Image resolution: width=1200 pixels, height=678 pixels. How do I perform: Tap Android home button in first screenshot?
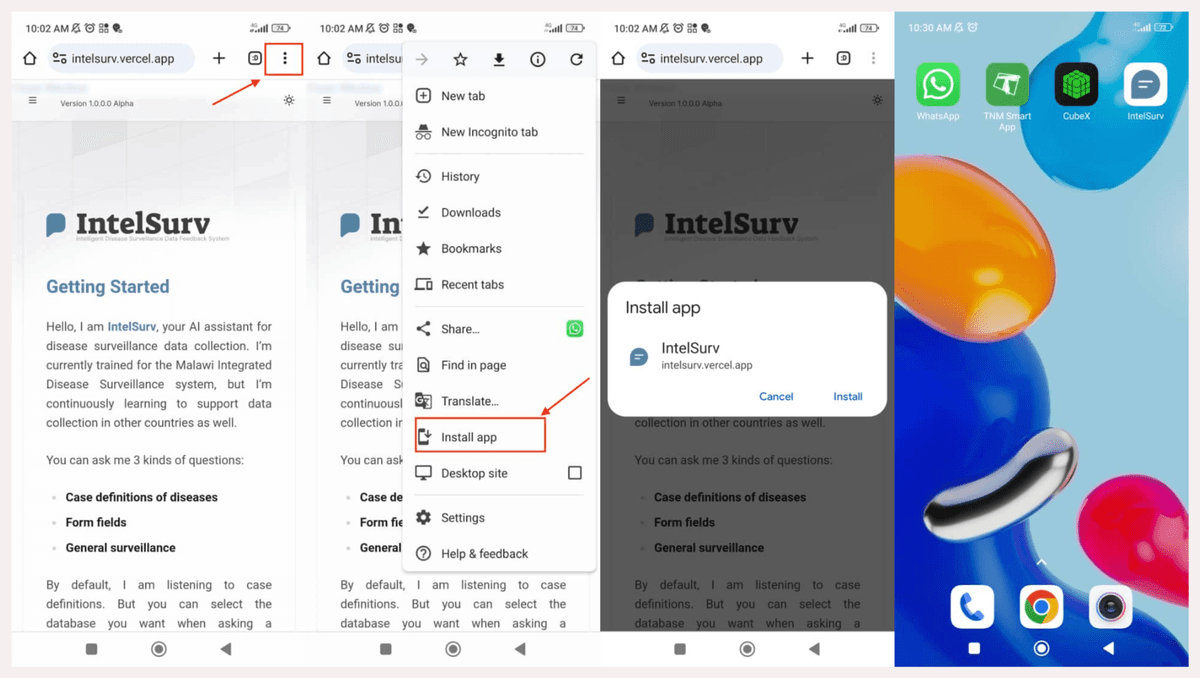point(158,649)
